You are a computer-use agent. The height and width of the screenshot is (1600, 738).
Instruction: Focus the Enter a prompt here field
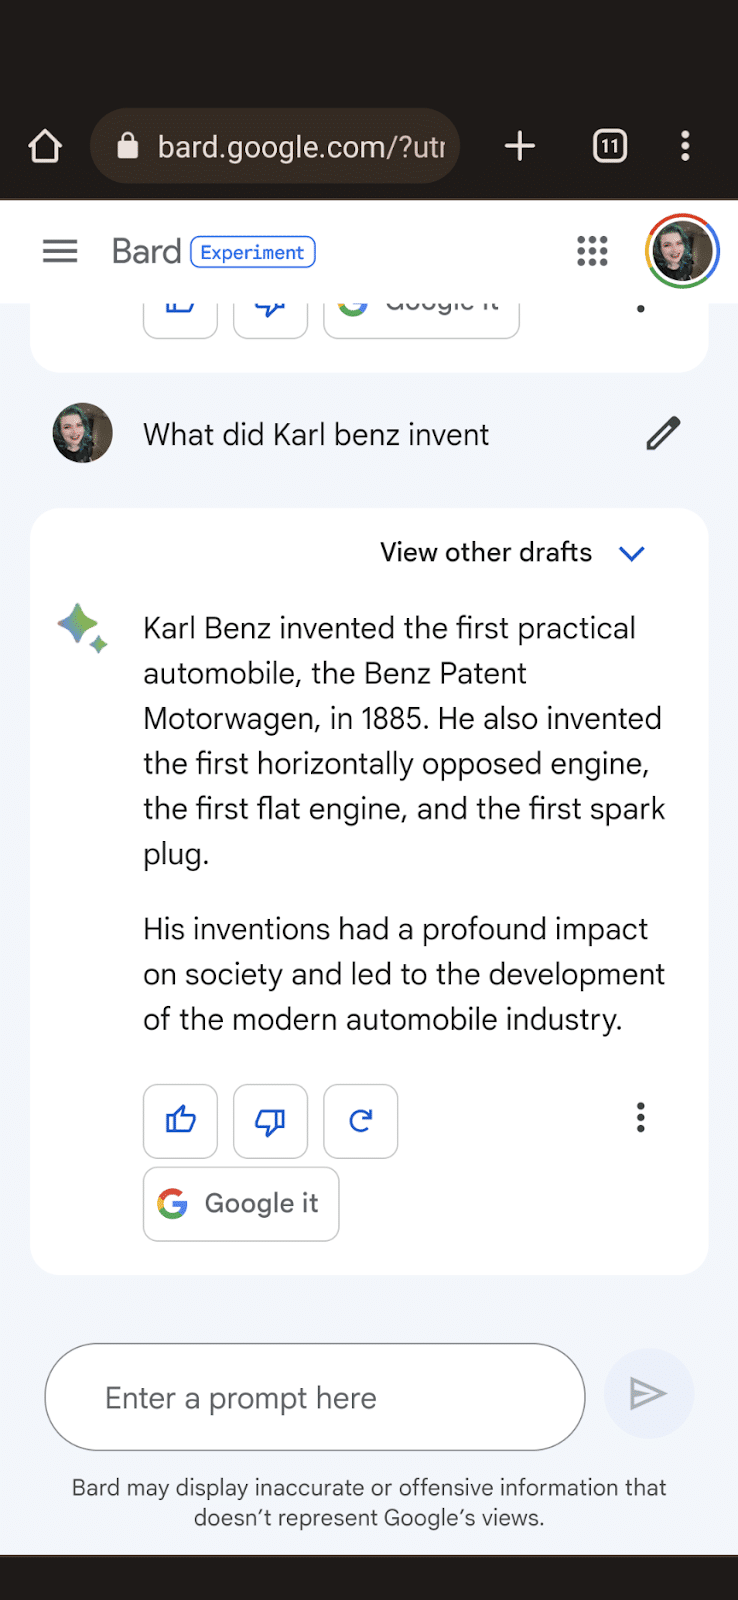pyautogui.click(x=314, y=1397)
